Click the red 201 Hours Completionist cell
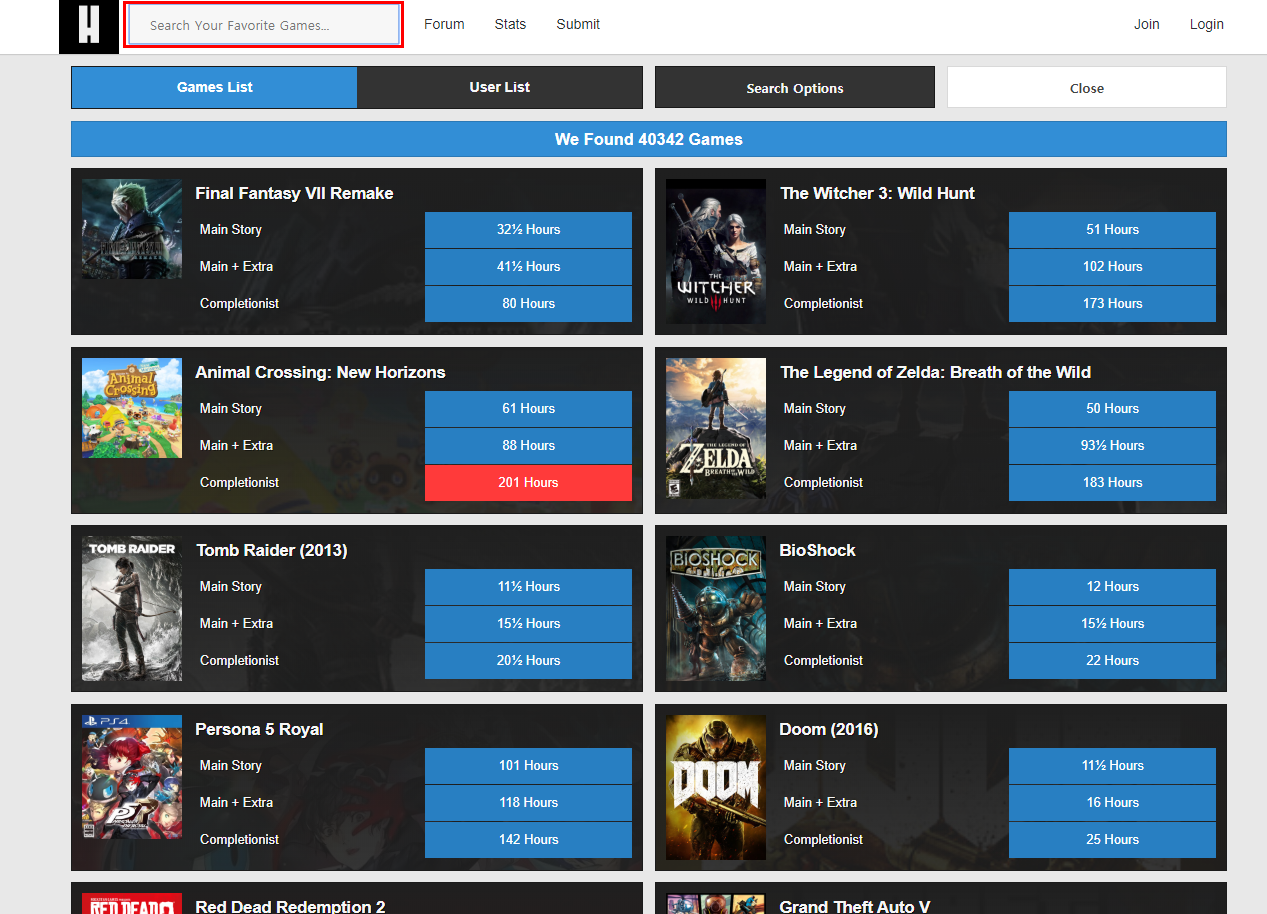 pyautogui.click(x=528, y=483)
